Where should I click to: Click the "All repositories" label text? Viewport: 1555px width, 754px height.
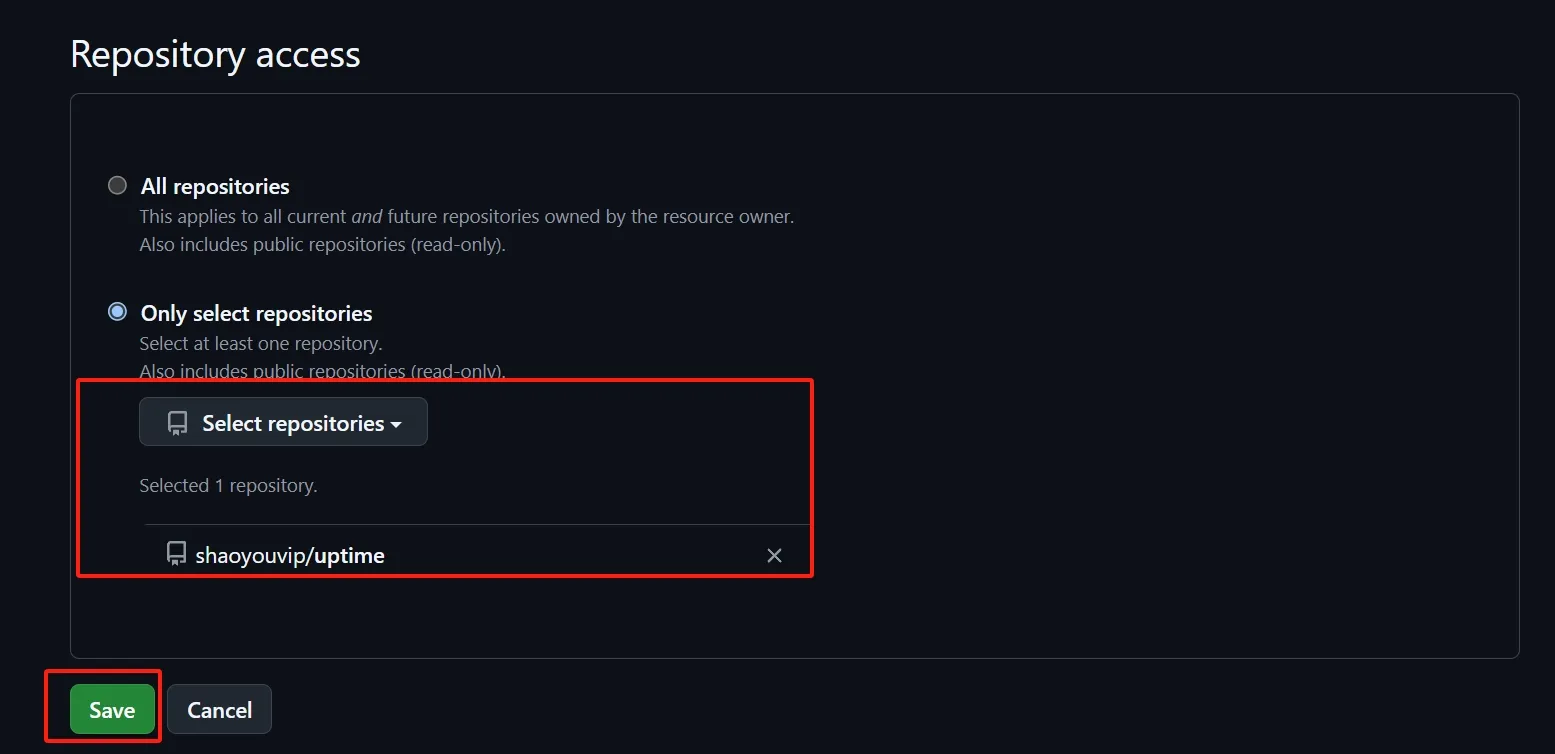(x=215, y=186)
